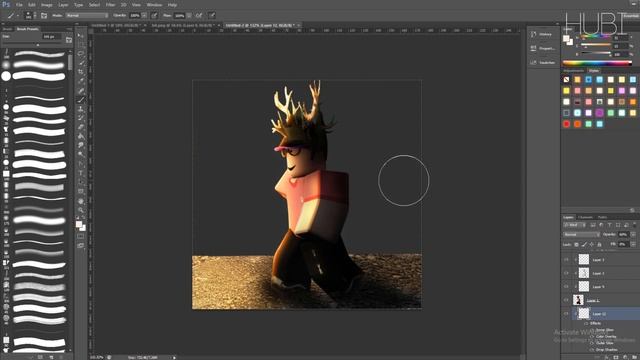Screen dimensions: 640x360
Task: Toggle Quick Mask mode in toolbox
Action: (81, 236)
